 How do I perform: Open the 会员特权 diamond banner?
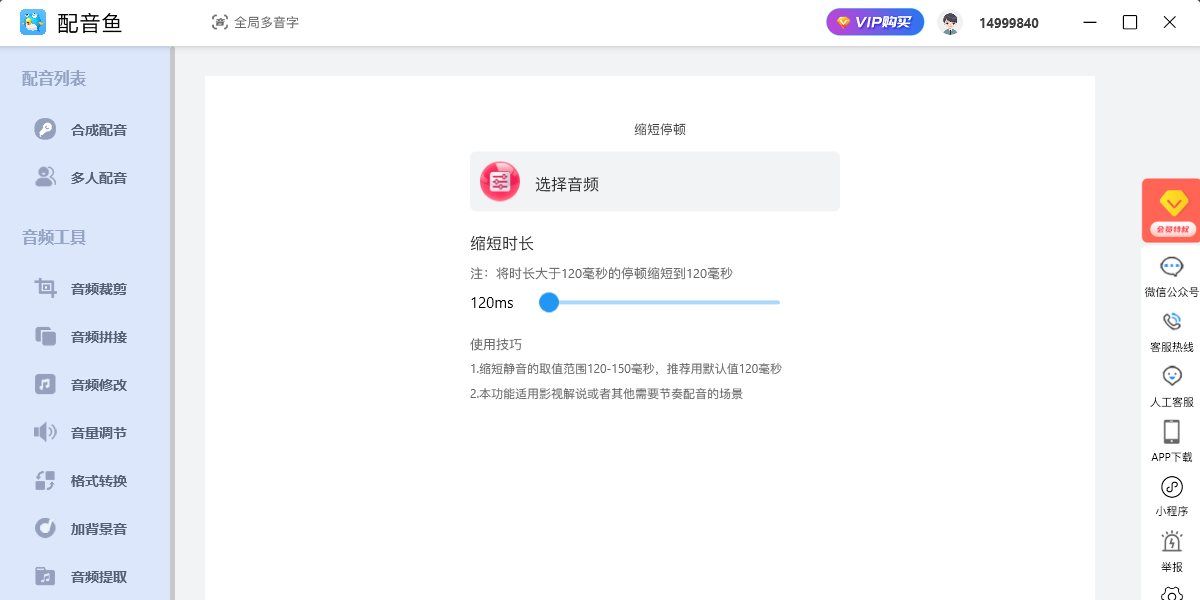(1171, 210)
